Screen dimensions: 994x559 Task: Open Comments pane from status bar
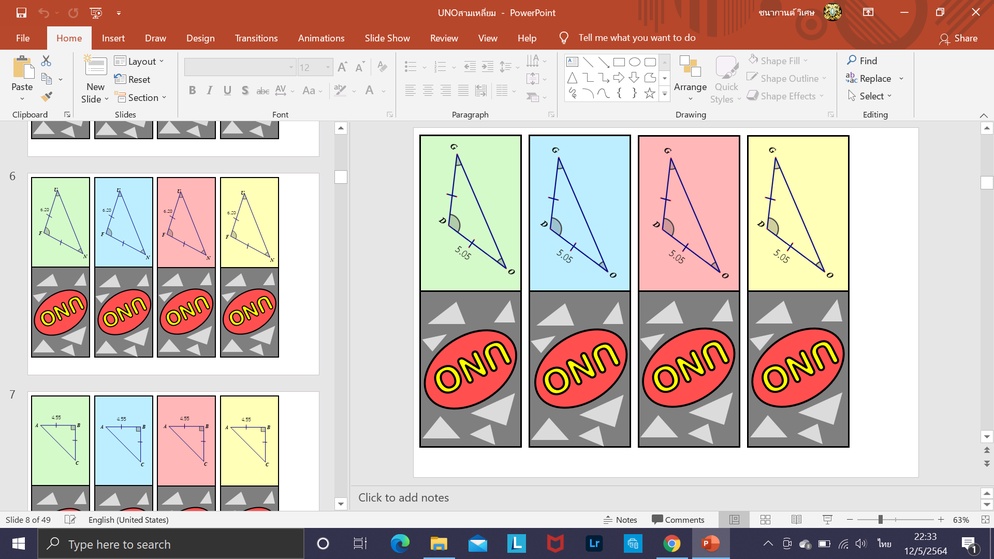point(678,520)
